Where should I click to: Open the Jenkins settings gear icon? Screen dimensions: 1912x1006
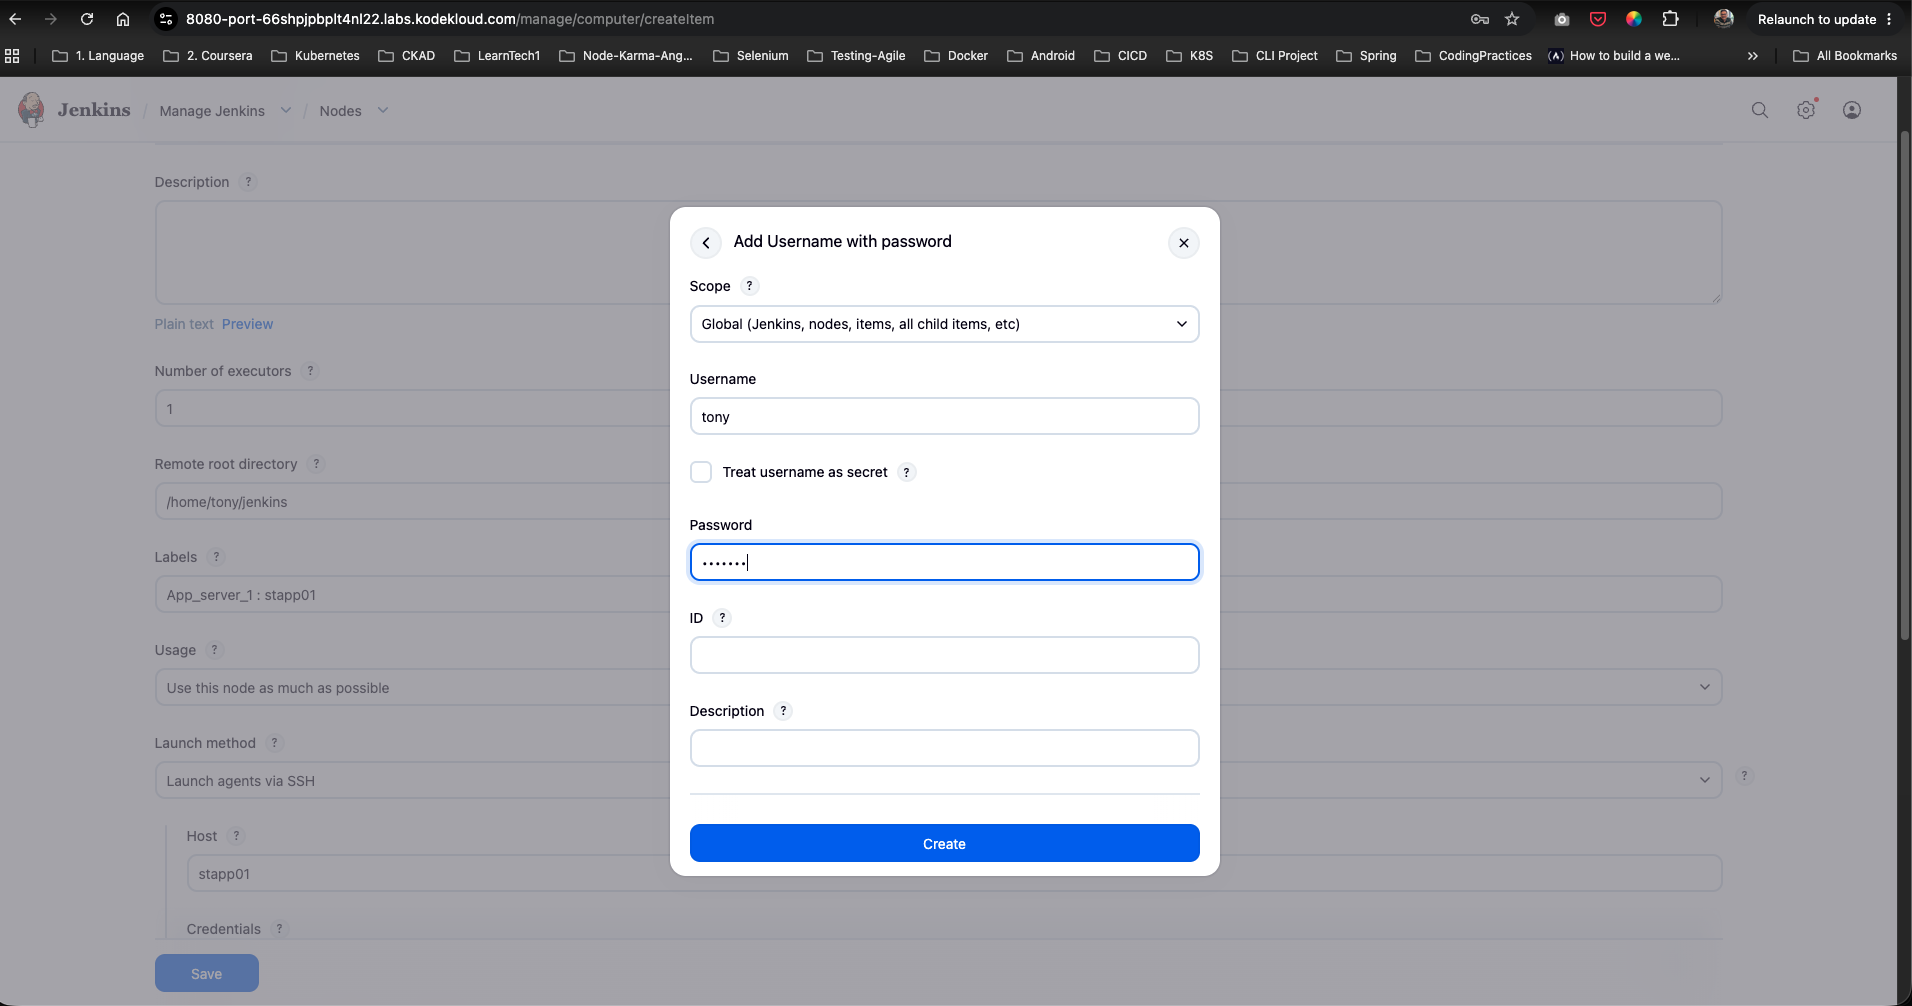[x=1806, y=110]
